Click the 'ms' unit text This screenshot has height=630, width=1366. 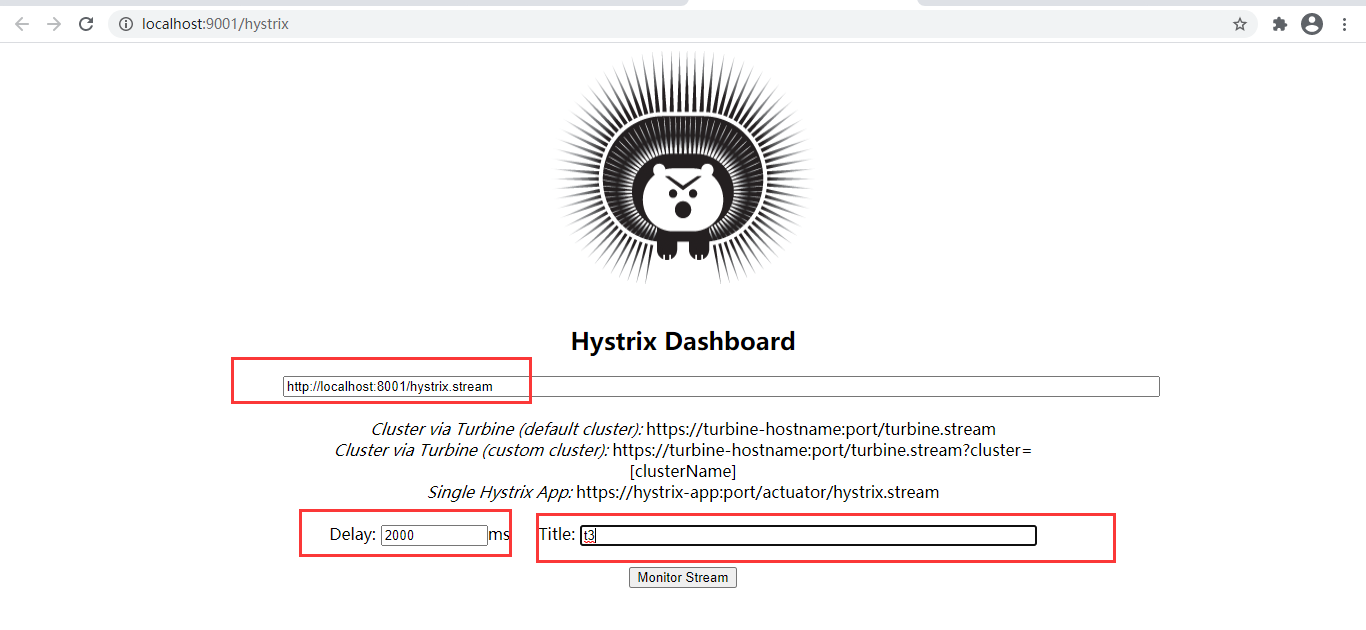[x=499, y=535]
